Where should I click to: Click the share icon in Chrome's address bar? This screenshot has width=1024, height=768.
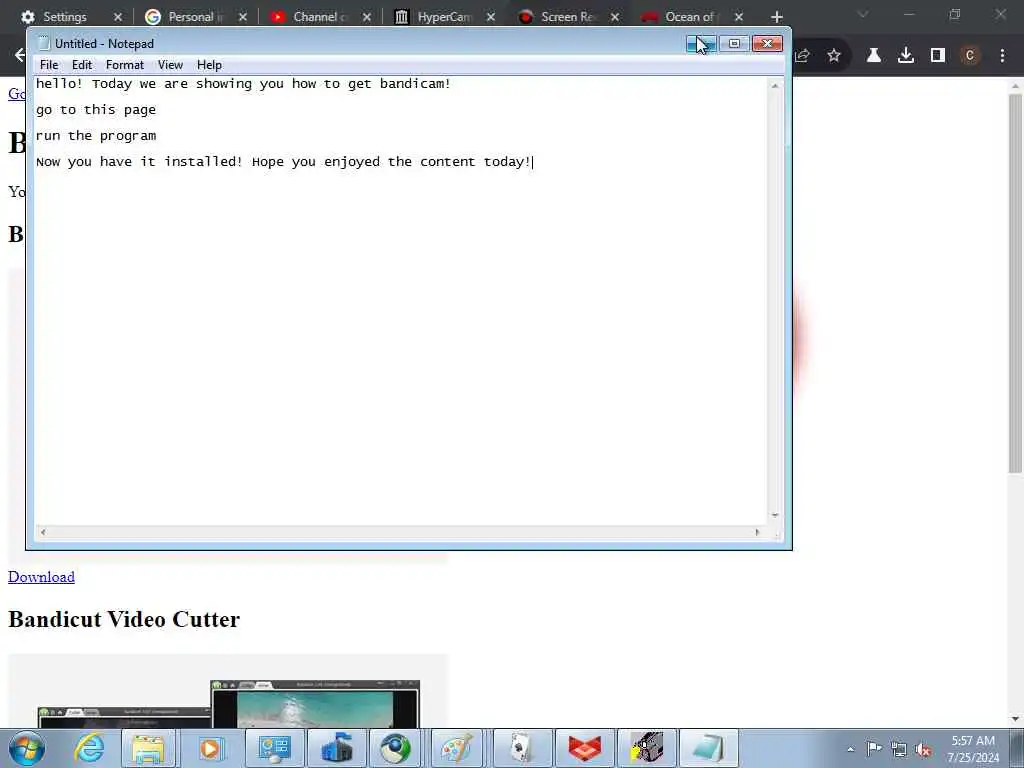pos(803,56)
